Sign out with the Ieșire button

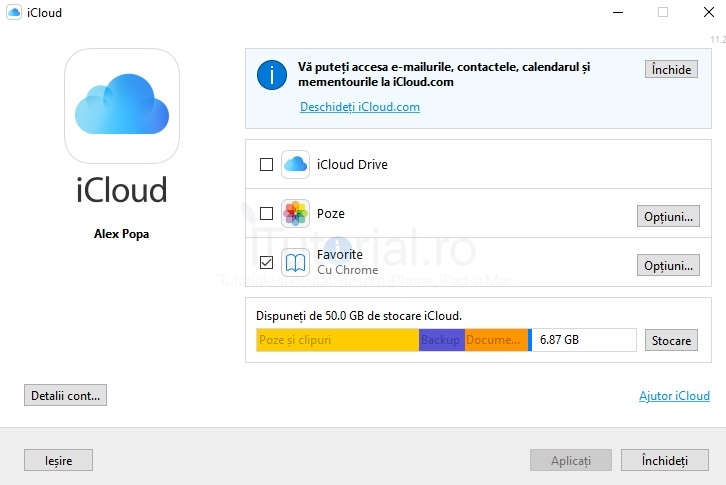tap(58, 460)
